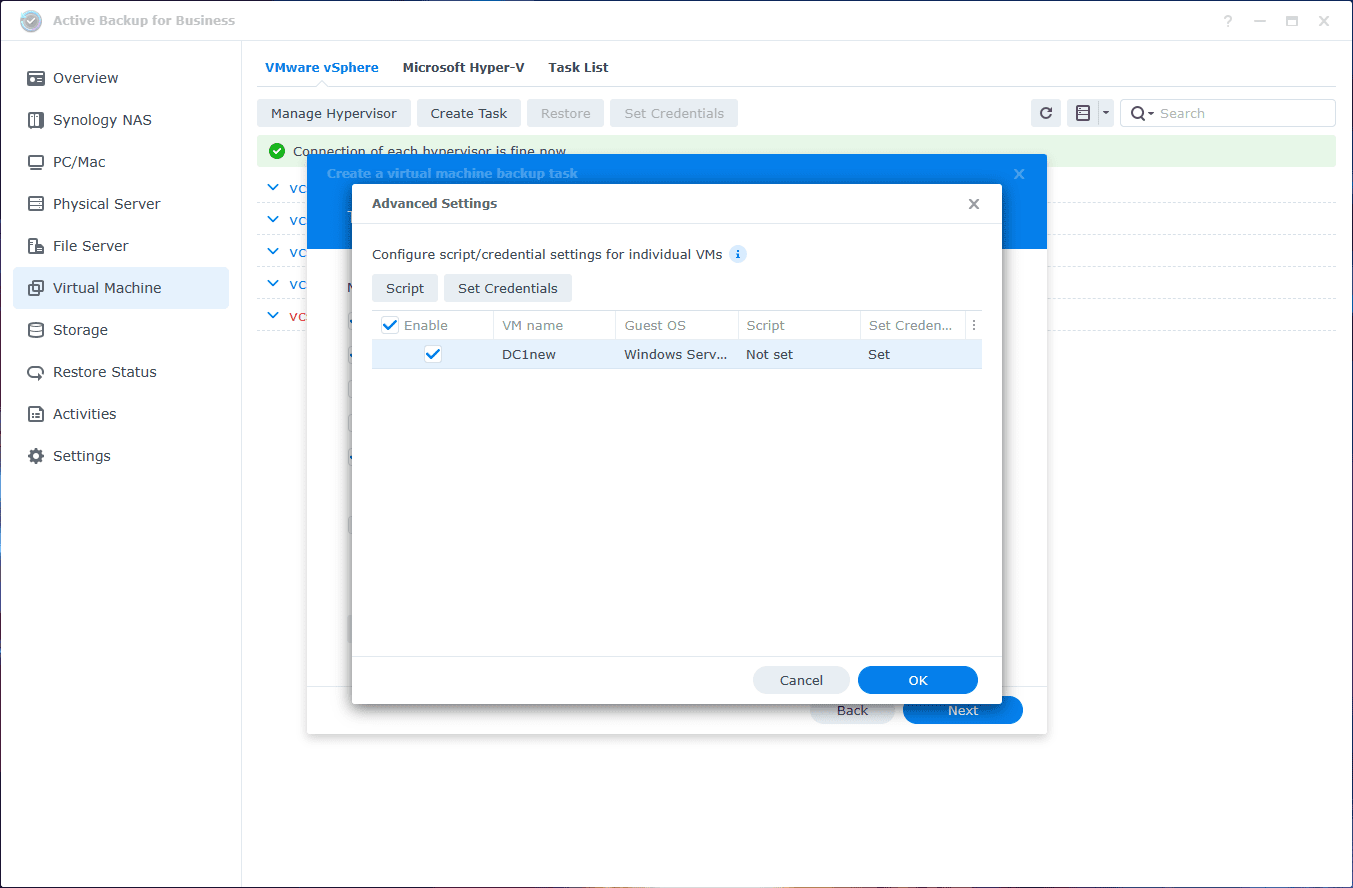The width and height of the screenshot is (1353, 888).
Task: Switch to the VMware vSphere tab
Action: pos(322,68)
